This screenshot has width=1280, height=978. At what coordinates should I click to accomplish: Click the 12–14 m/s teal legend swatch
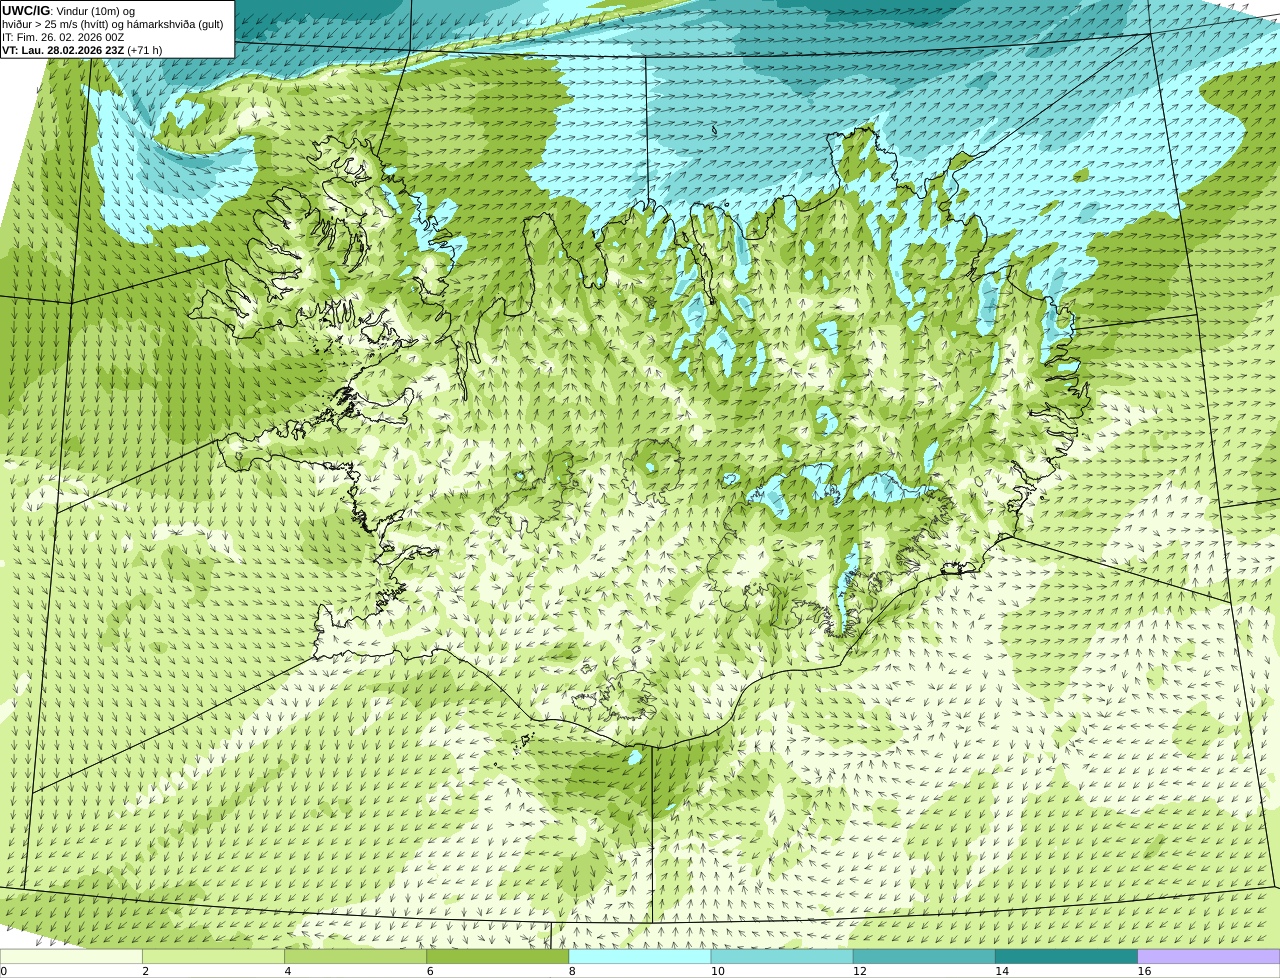[x=924, y=956]
